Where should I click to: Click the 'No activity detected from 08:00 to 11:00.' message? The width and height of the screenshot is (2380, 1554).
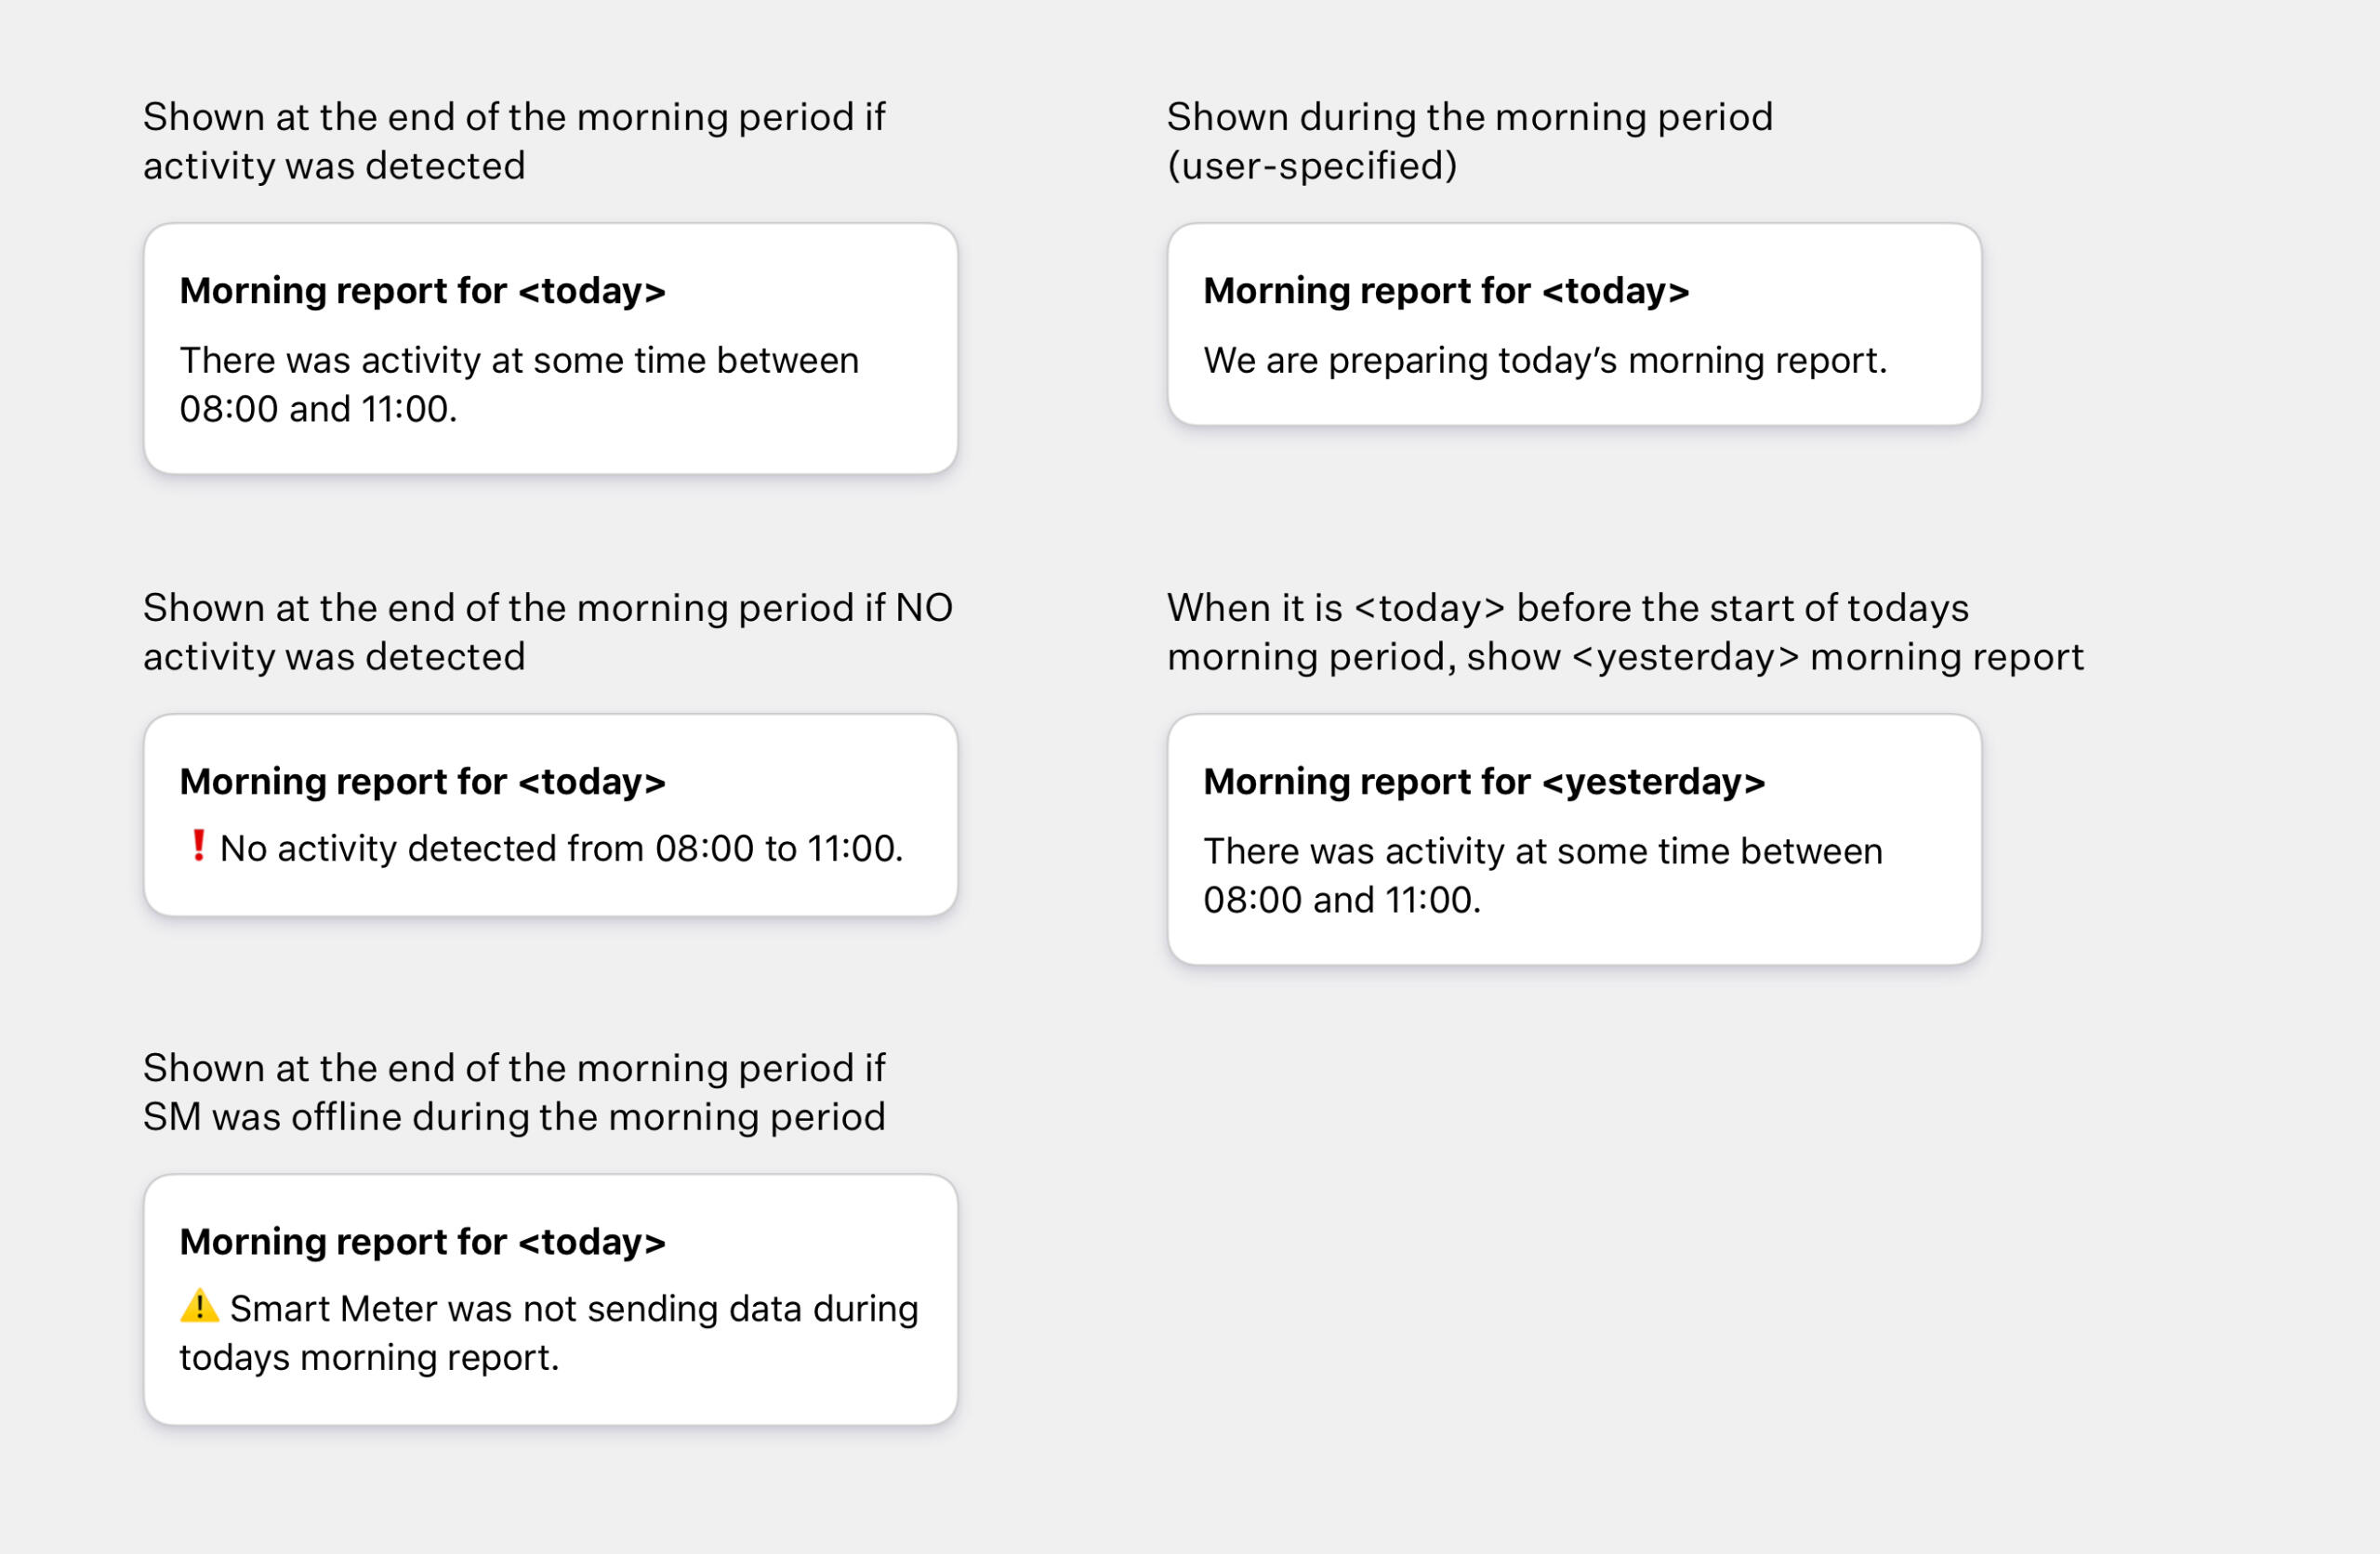561,848
